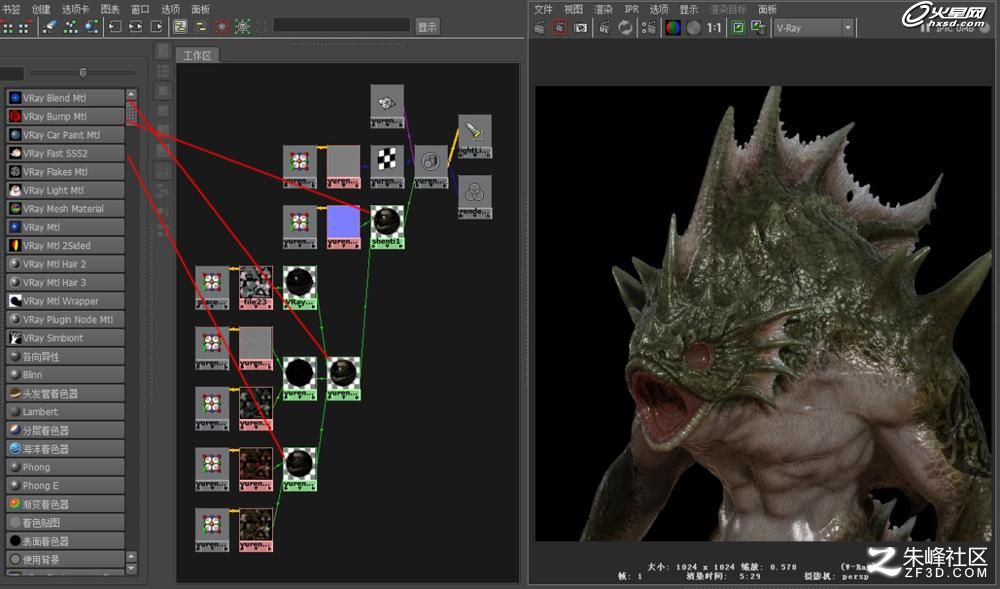Show input connections in Hypershade
This screenshot has height=589, width=1000.
point(115,27)
